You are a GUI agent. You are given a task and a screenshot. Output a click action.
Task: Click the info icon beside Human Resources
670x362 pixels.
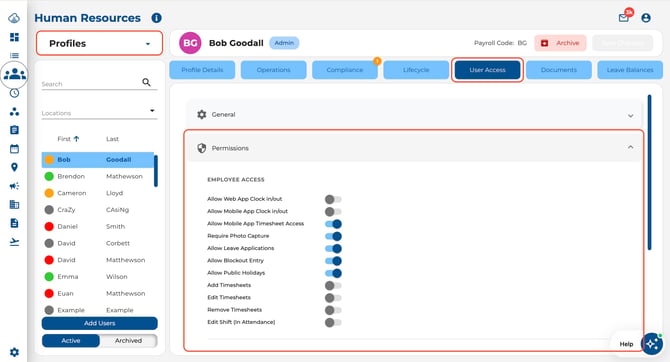pos(156,18)
